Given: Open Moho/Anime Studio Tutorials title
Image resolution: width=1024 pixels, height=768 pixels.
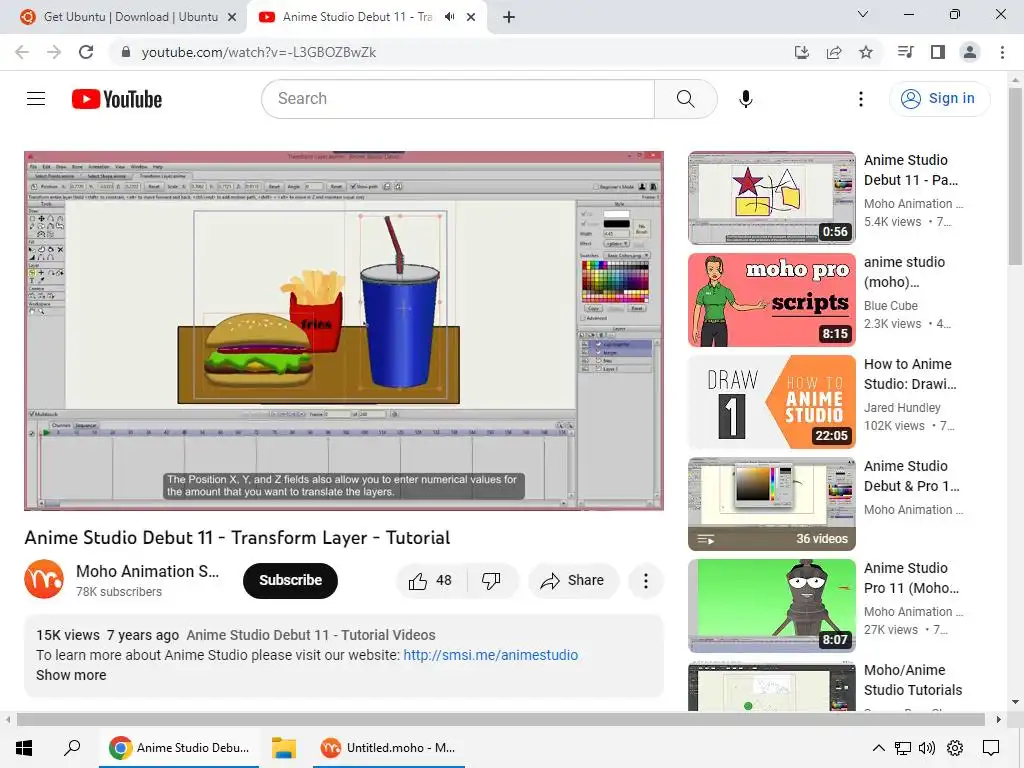Looking at the screenshot, I should (x=913, y=680).
